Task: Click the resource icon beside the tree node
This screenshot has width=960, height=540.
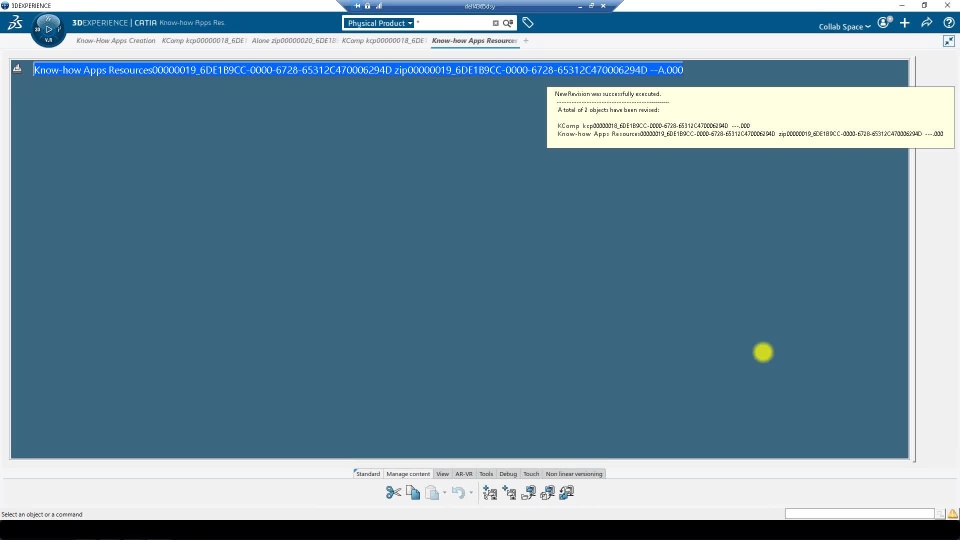Action: point(17,69)
